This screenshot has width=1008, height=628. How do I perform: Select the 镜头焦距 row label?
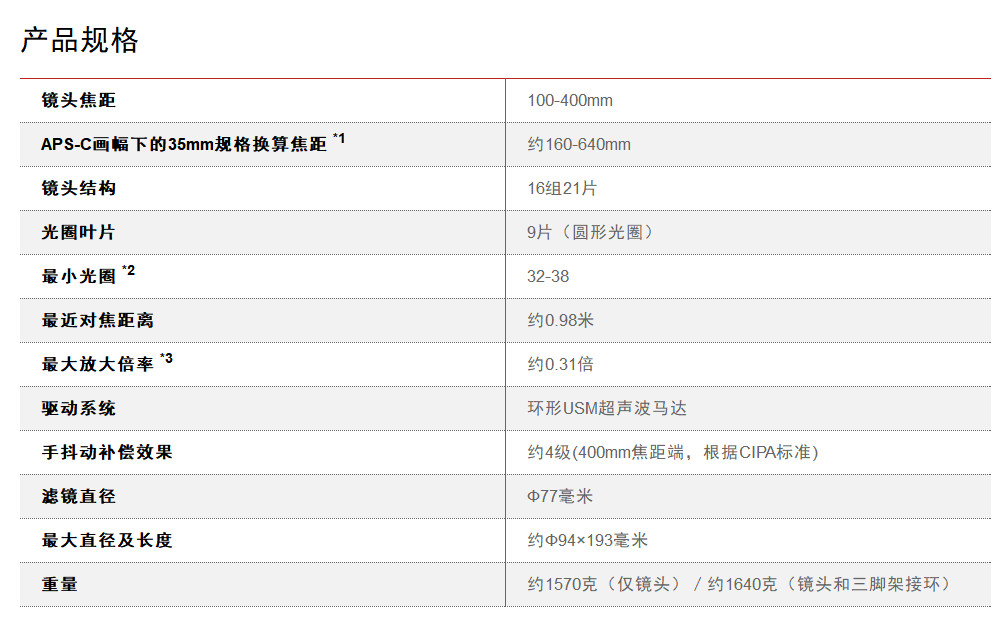pyautogui.click(x=78, y=100)
